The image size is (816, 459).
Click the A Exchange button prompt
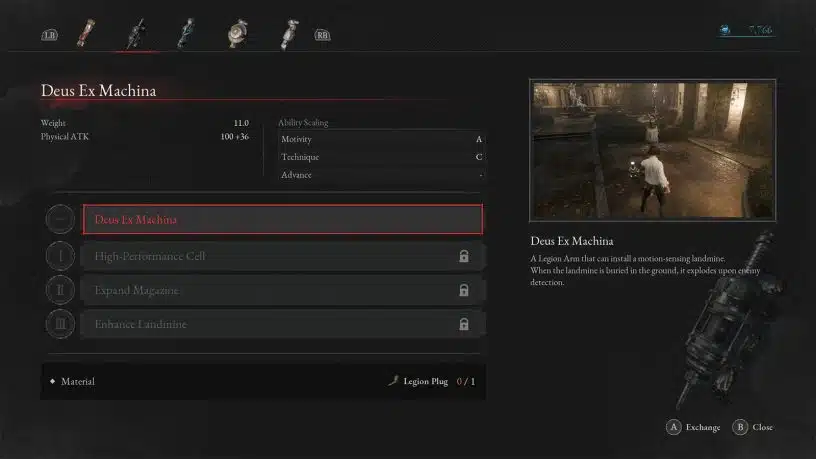click(x=693, y=427)
